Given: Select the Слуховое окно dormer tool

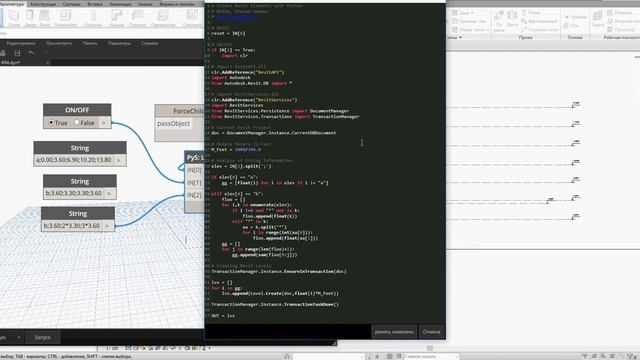Looking at the screenshot, I should (539, 30).
